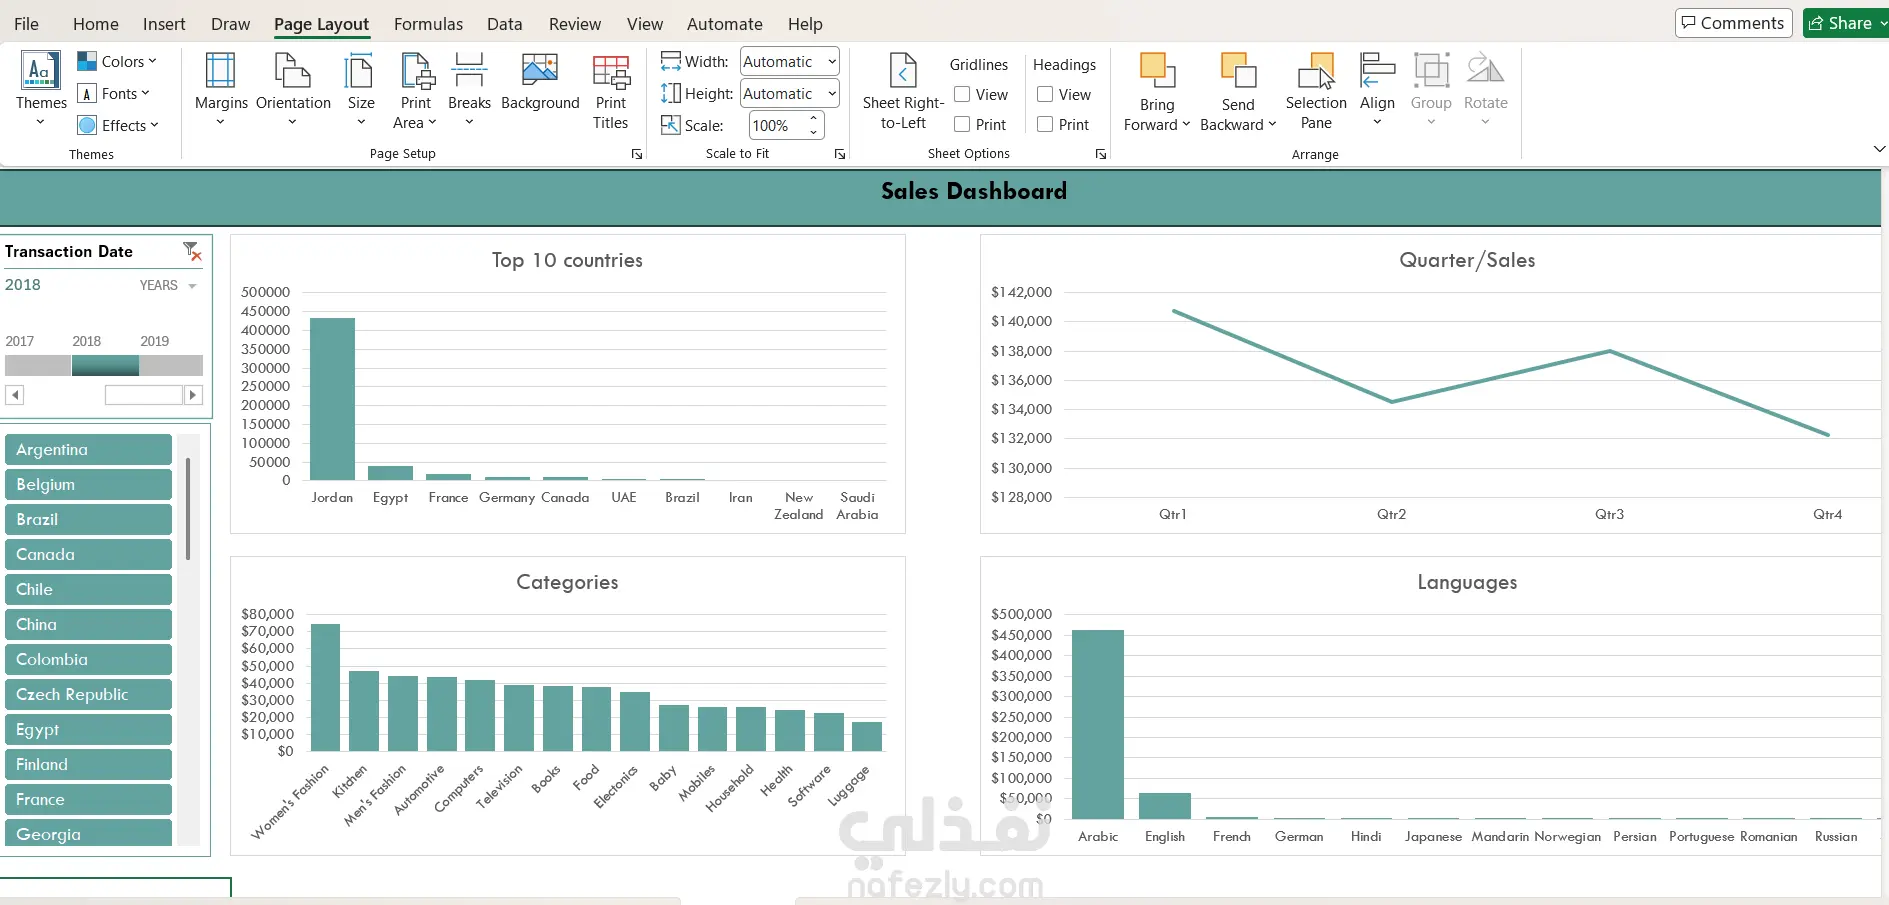This screenshot has width=1889, height=905.
Task: Open theme Effects options
Action: (x=118, y=125)
